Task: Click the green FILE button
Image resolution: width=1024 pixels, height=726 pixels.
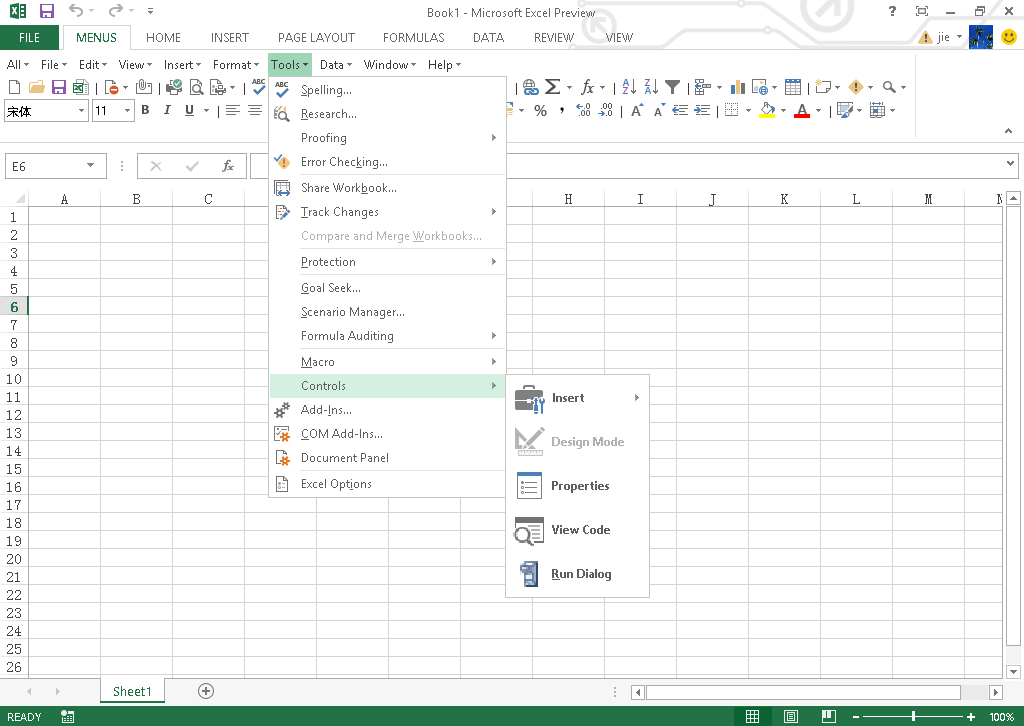Action: point(29,38)
